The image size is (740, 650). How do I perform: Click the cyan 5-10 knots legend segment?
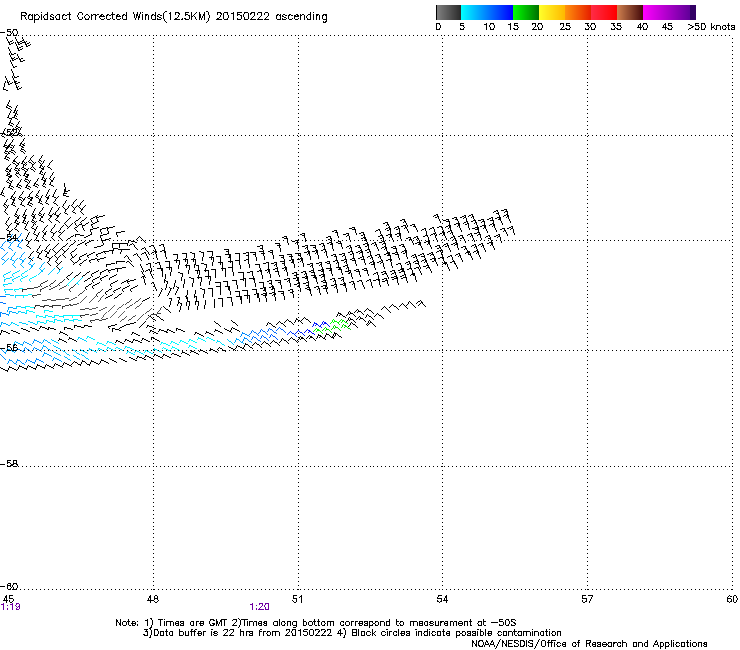point(474,12)
